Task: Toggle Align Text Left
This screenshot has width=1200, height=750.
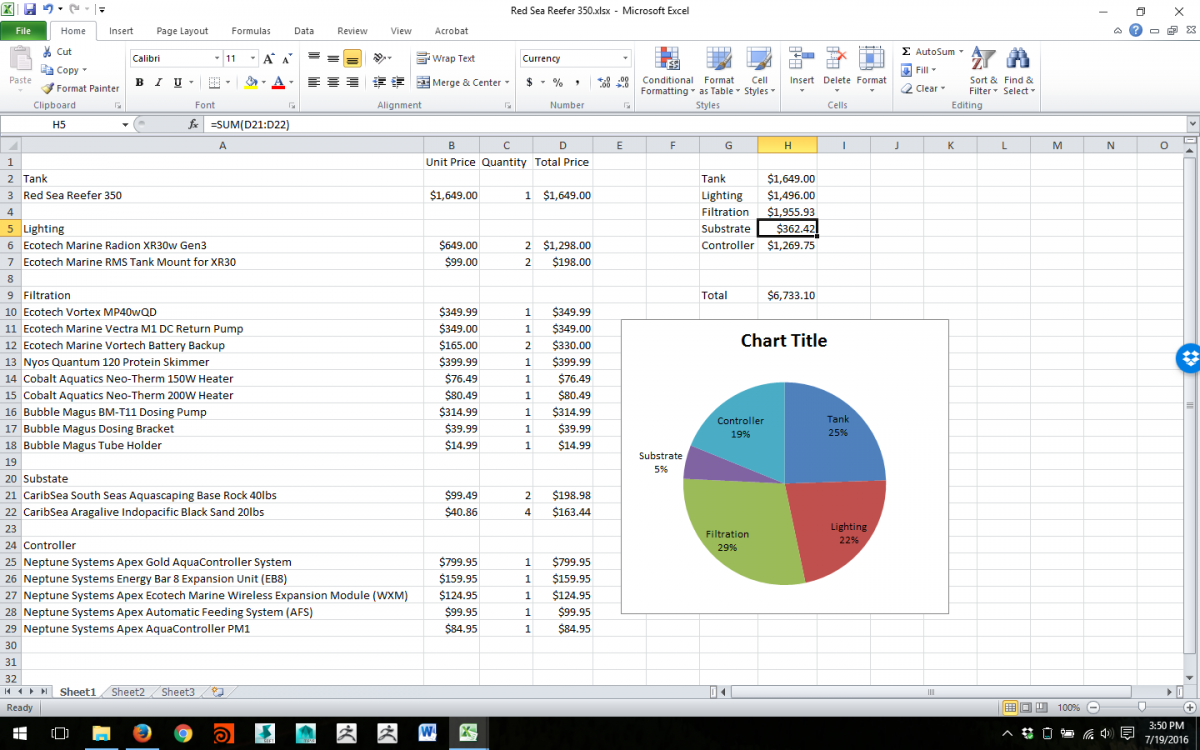Action: tap(314, 83)
